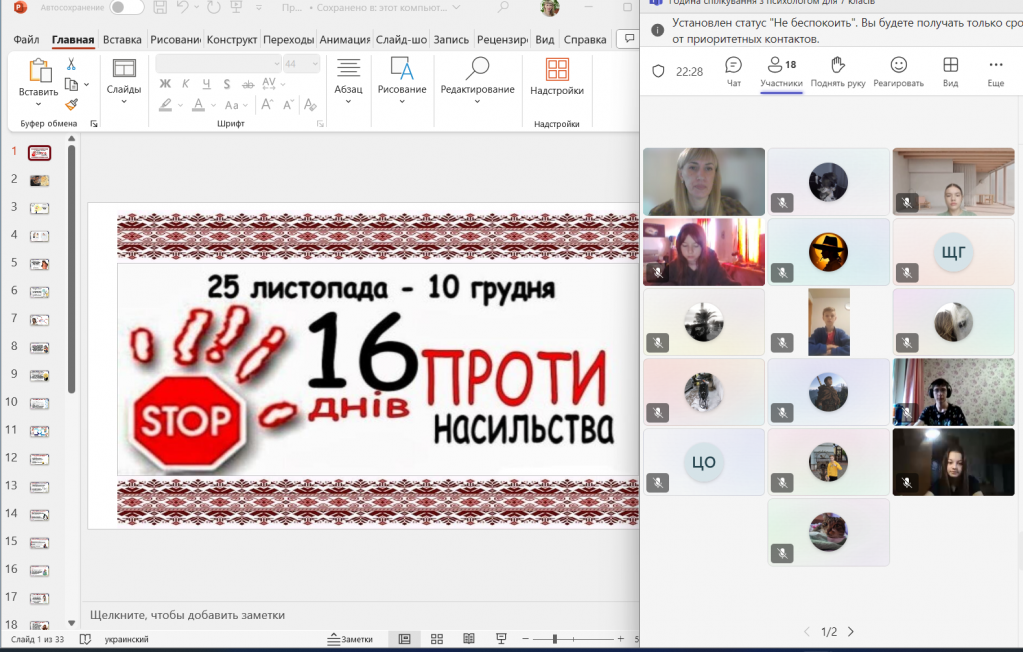Go to participants page 2 with arrow
Image resolution: width=1023 pixels, height=652 pixels.
(x=851, y=631)
